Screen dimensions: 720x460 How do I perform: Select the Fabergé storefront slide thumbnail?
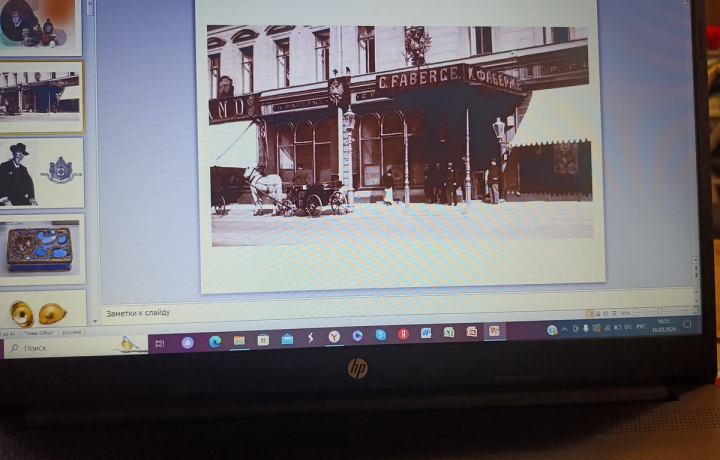[41, 95]
